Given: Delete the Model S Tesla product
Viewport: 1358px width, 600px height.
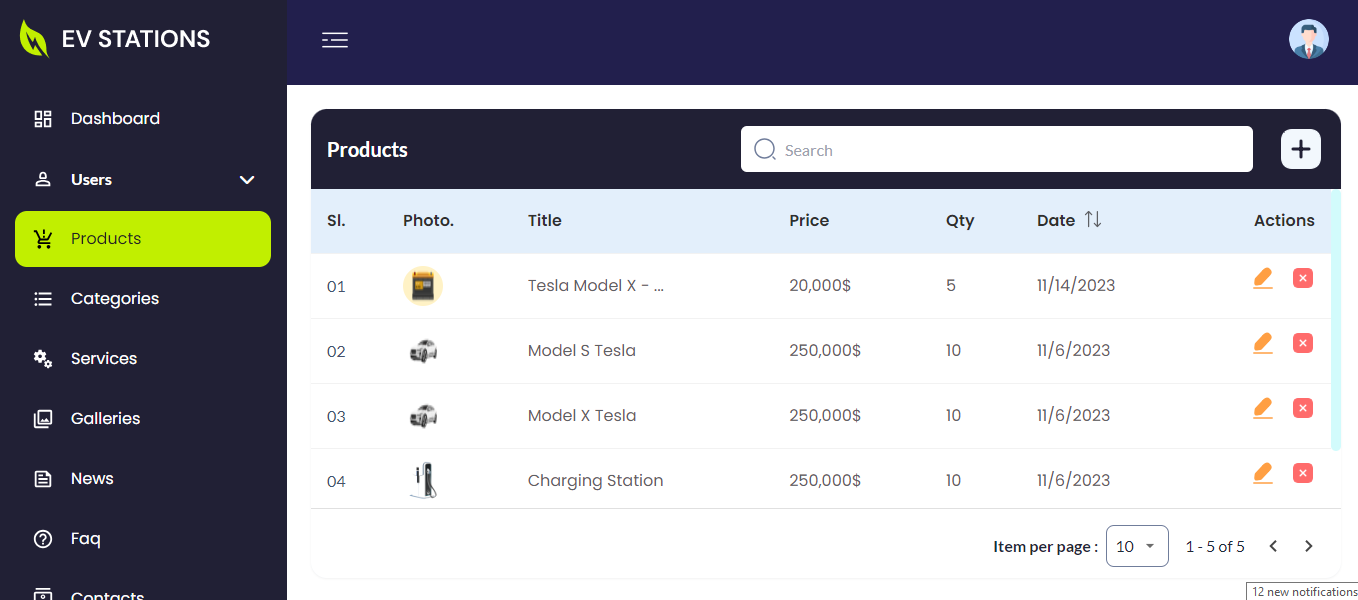Looking at the screenshot, I should pos(1302,343).
